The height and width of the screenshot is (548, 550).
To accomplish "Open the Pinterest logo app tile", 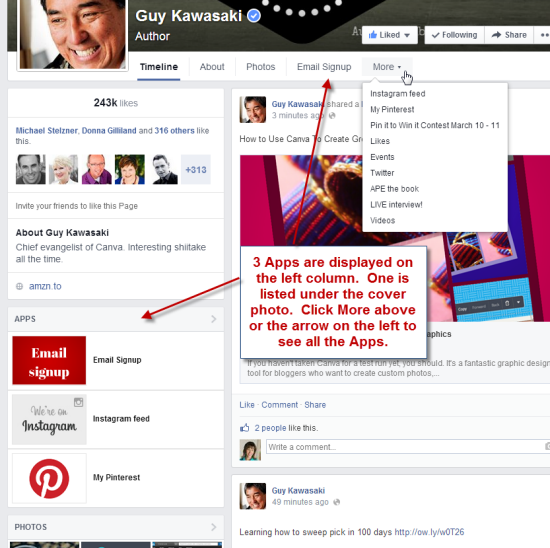I will [49, 479].
